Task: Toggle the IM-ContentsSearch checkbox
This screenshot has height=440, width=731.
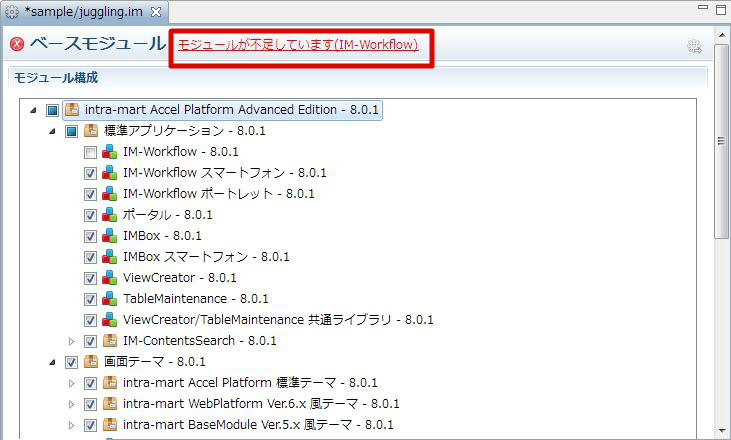Action: click(90, 341)
